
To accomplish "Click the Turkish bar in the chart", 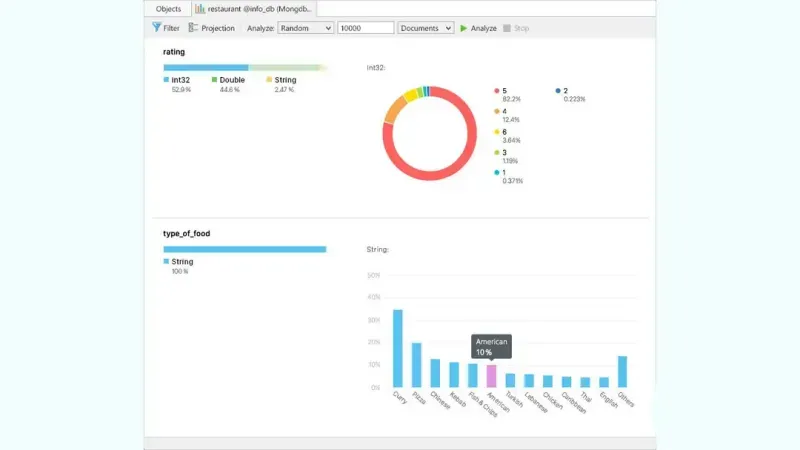I will pos(510,380).
